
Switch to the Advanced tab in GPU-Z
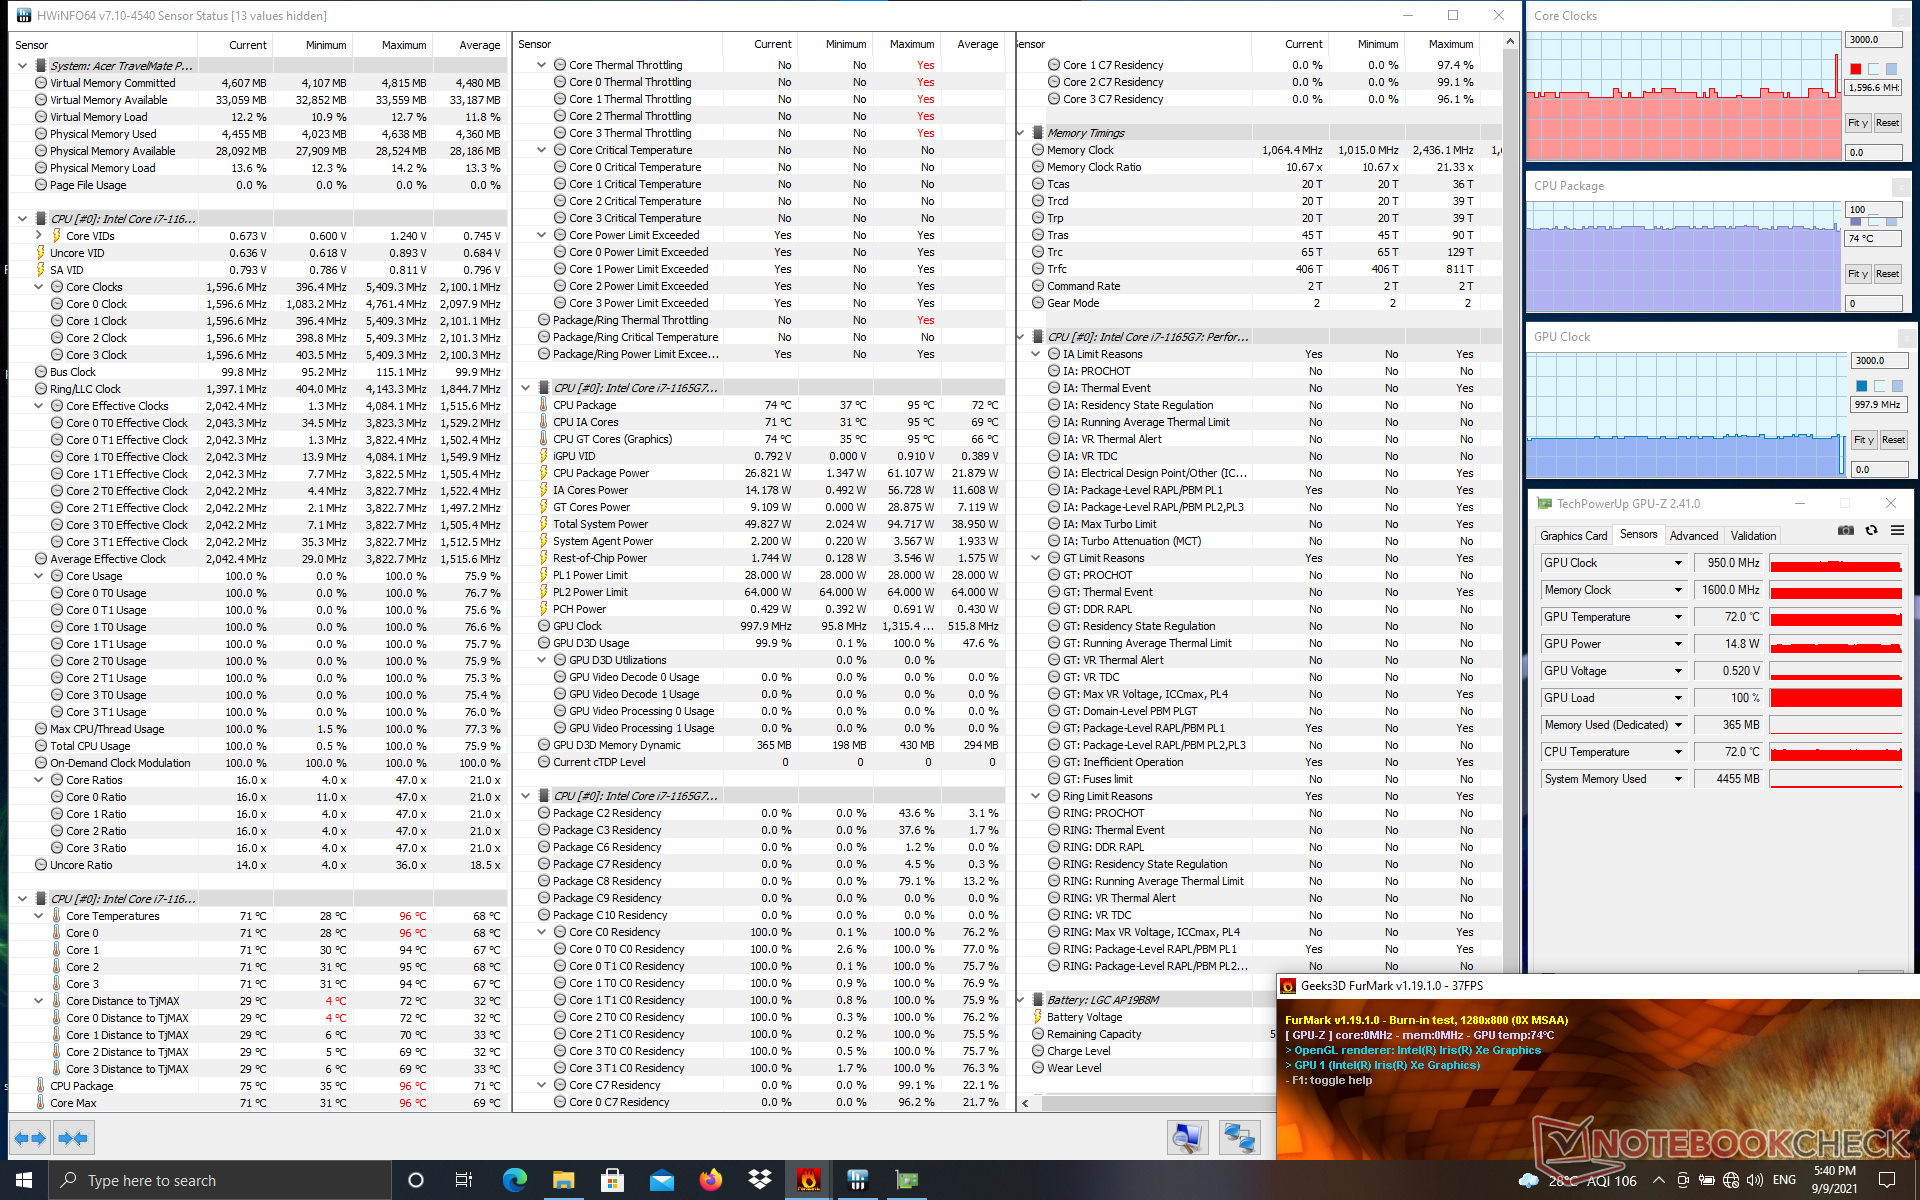click(1693, 536)
